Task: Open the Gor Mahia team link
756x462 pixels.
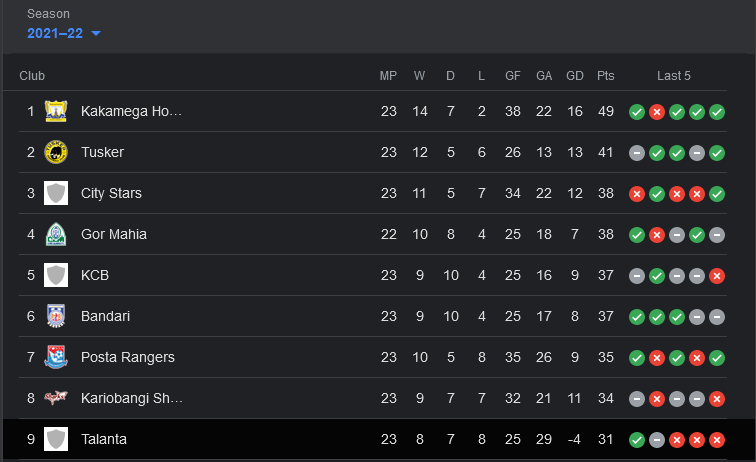Action: tap(114, 234)
